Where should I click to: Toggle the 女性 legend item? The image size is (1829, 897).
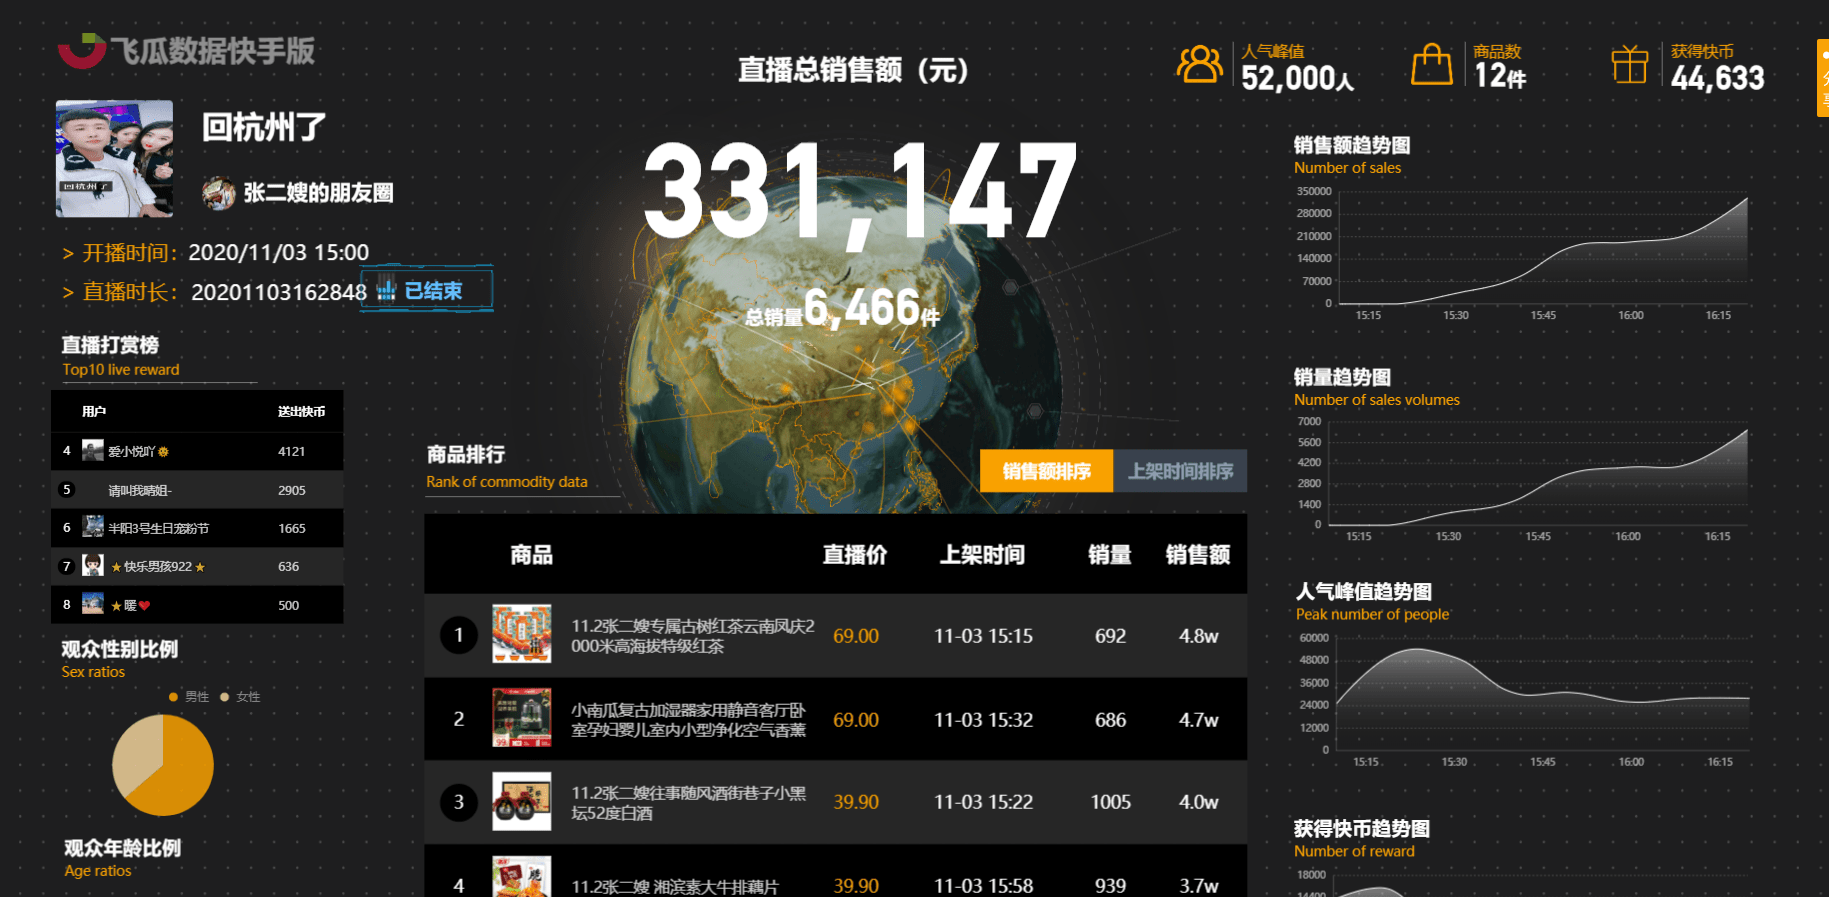point(240,697)
